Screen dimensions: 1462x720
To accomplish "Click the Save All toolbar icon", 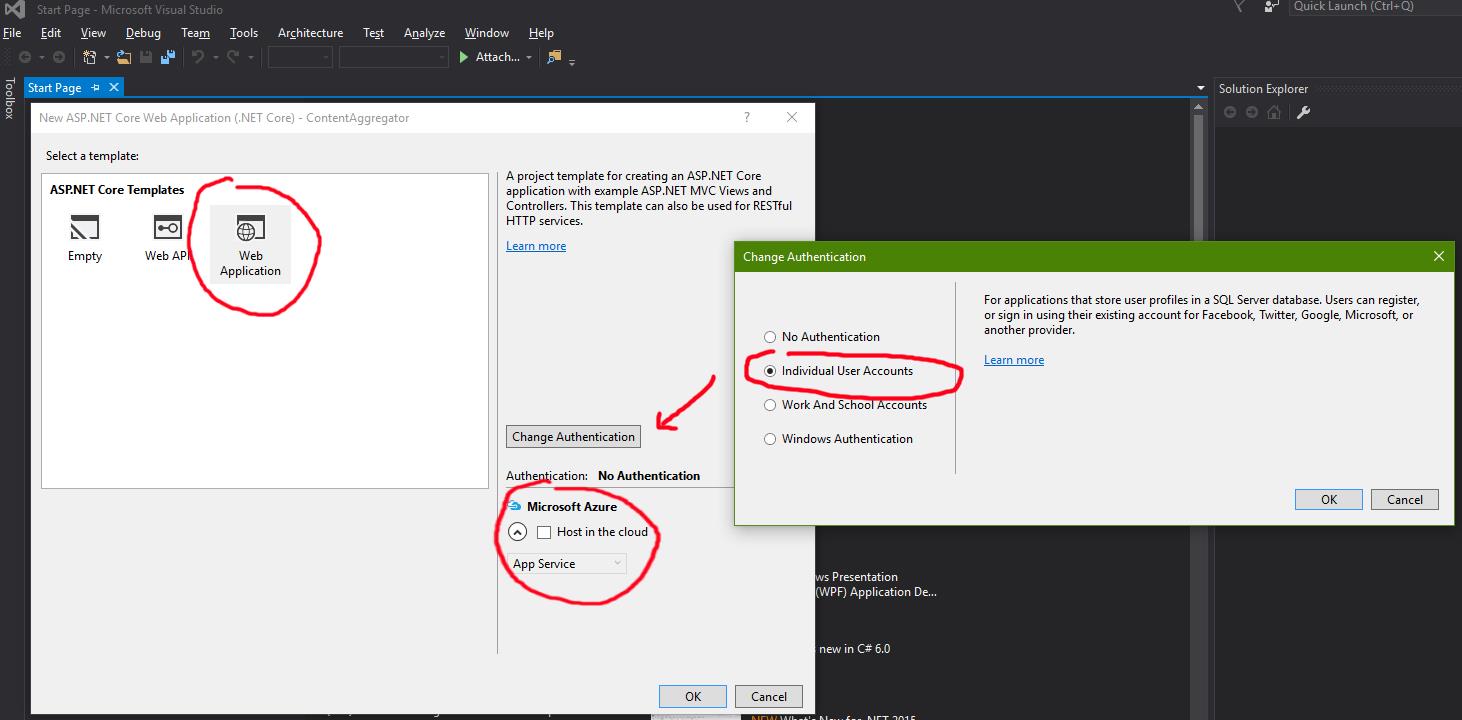I will [169, 57].
